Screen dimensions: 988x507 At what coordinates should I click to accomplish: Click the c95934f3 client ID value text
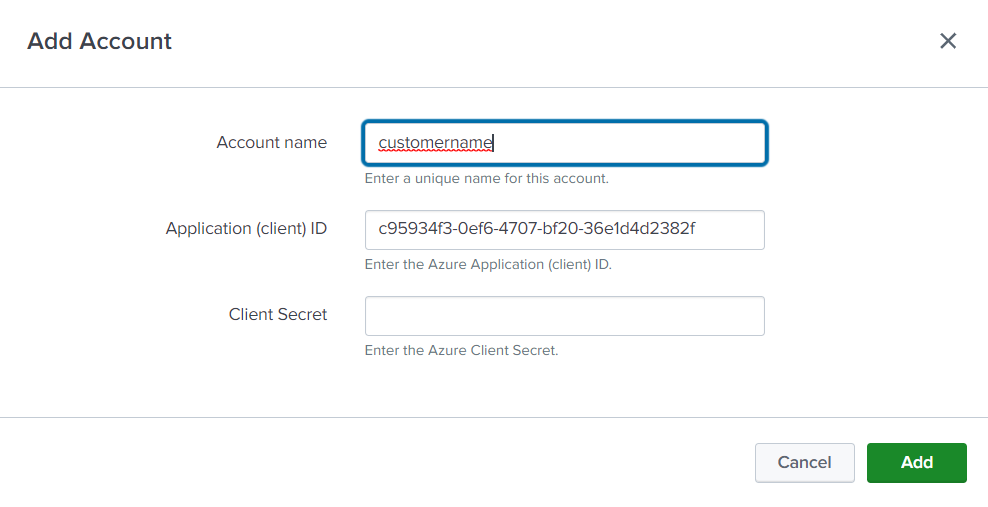tap(536, 229)
